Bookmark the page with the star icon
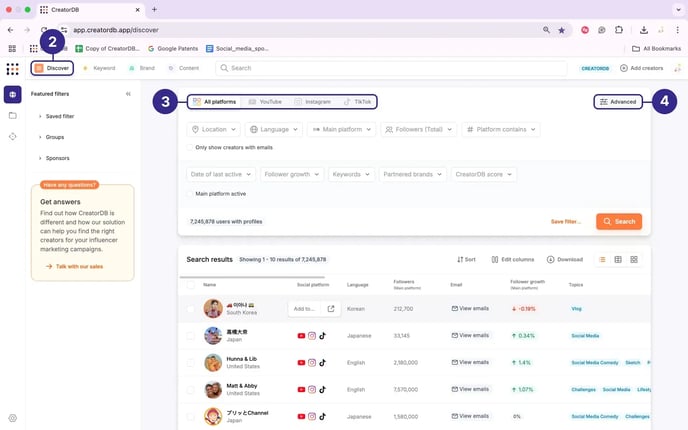This screenshot has width=688, height=430. (562, 30)
